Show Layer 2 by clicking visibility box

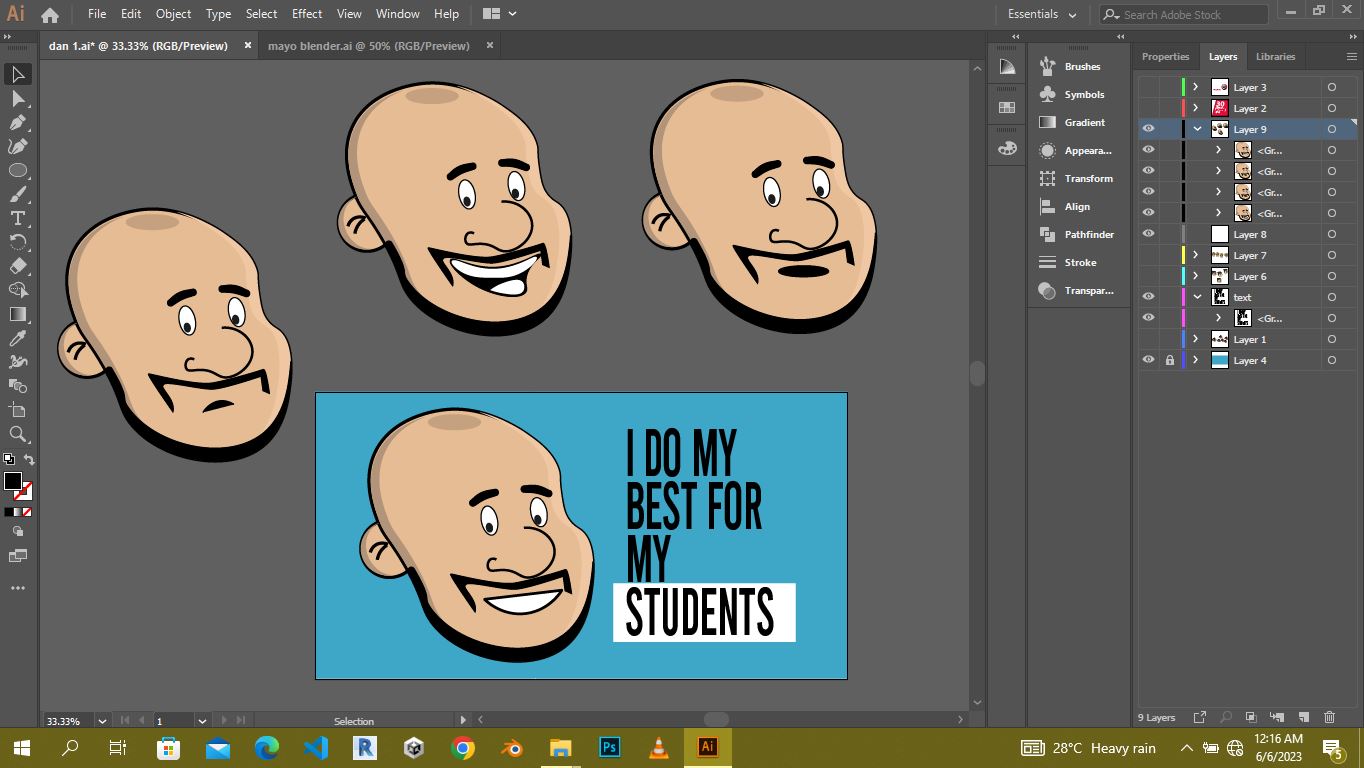[1148, 108]
